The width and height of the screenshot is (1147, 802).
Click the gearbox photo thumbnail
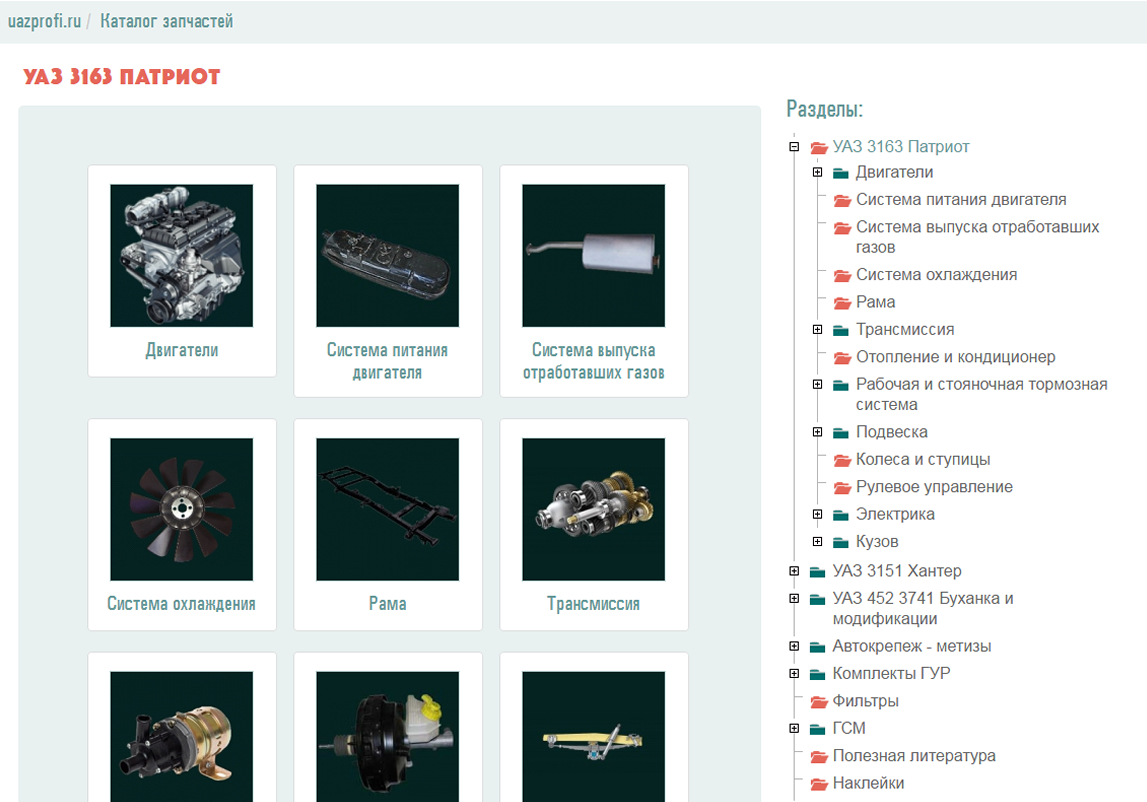coord(594,509)
